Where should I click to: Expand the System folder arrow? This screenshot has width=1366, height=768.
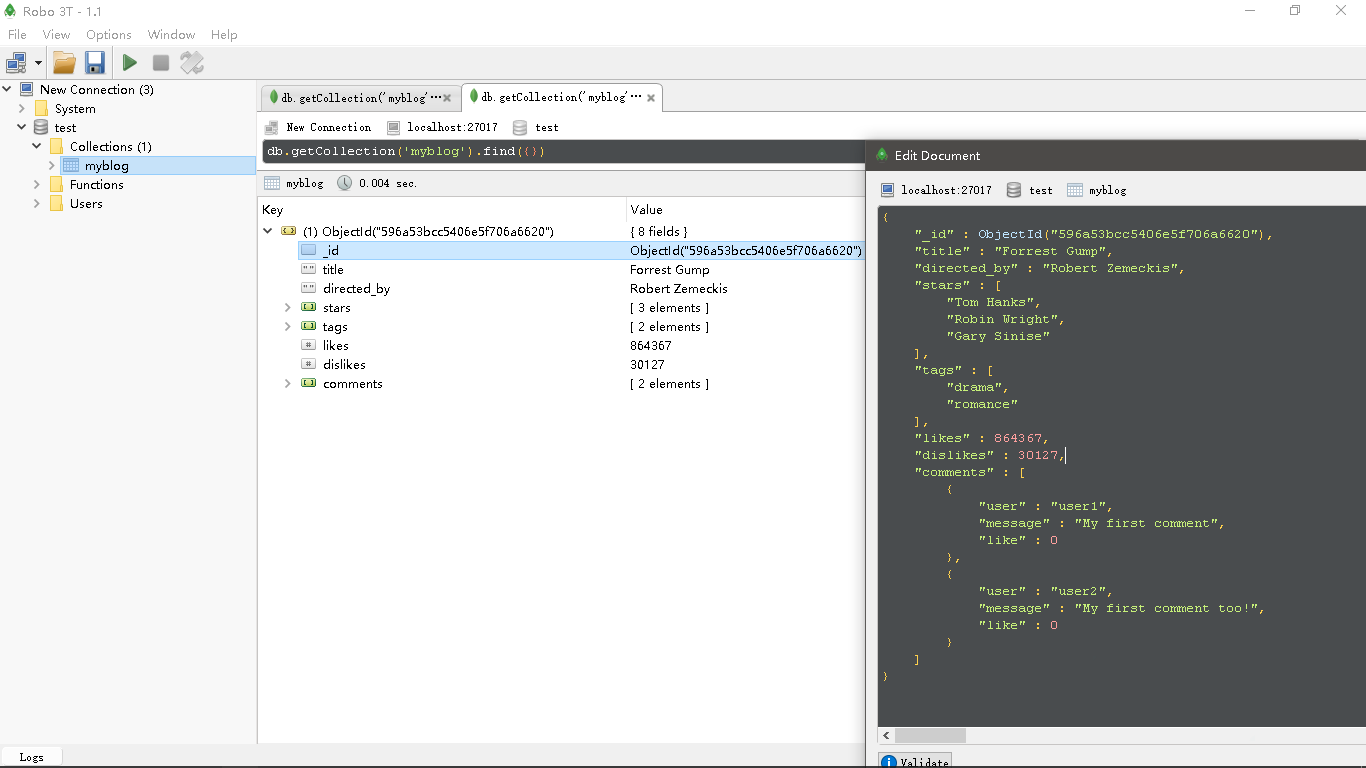[x=22, y=108]
